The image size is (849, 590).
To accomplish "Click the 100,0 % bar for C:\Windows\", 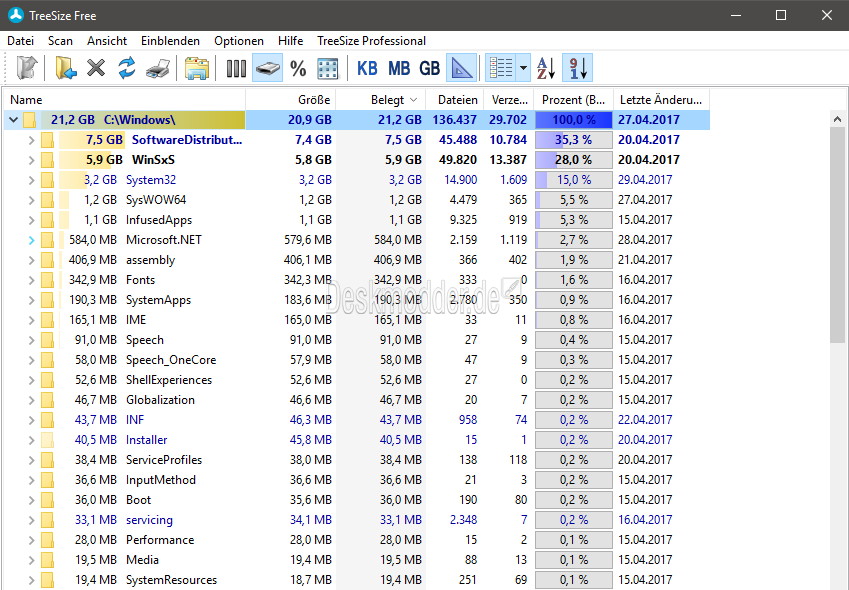I will (x=574, y=120).
